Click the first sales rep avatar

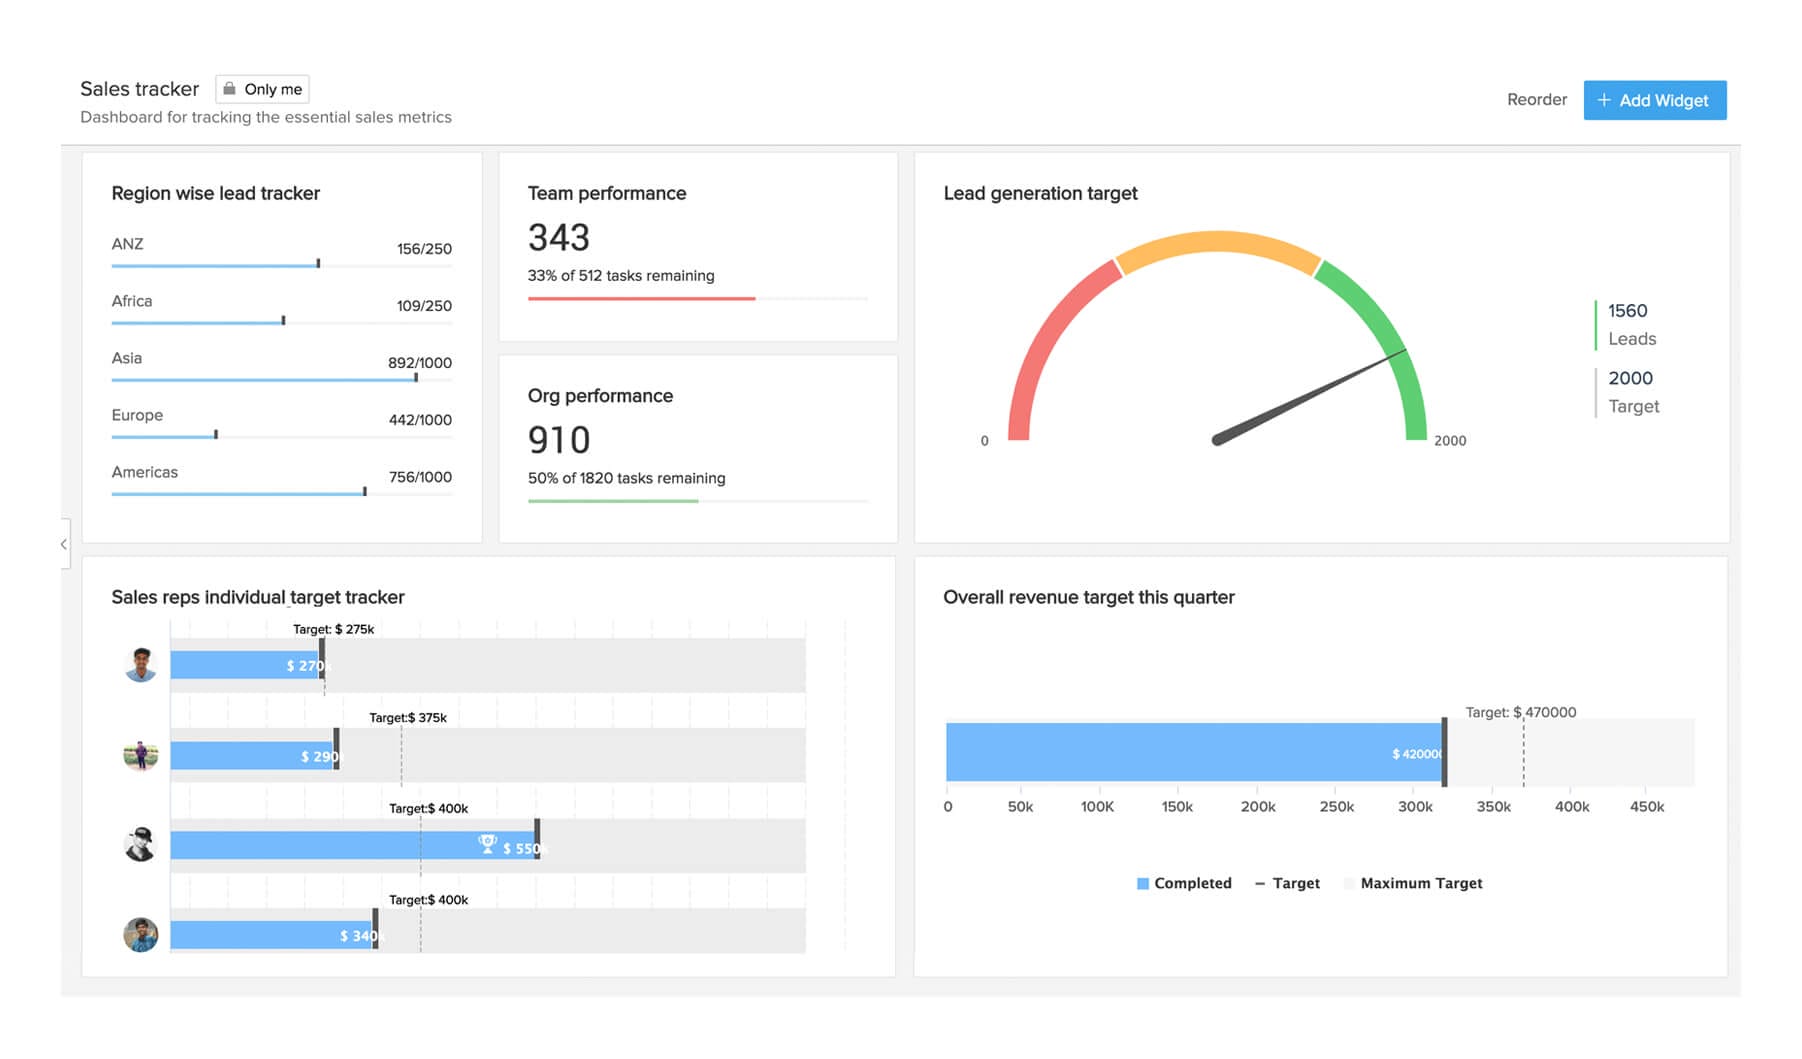click(x=141, y=664)
